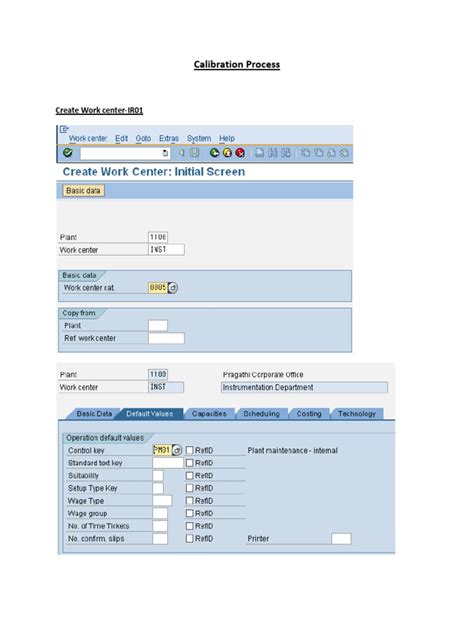Select the Default Values tab
The image size is (474, 632).
(x=150, y=414)
